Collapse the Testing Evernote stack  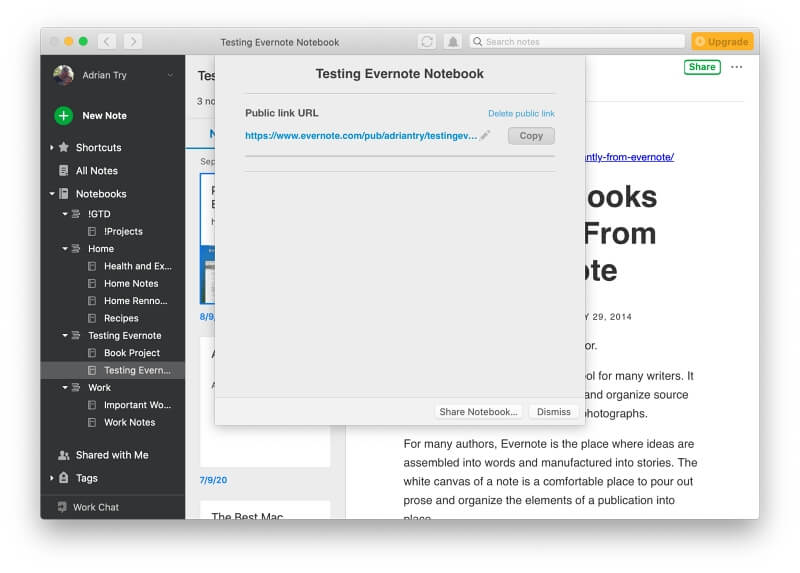65,335
